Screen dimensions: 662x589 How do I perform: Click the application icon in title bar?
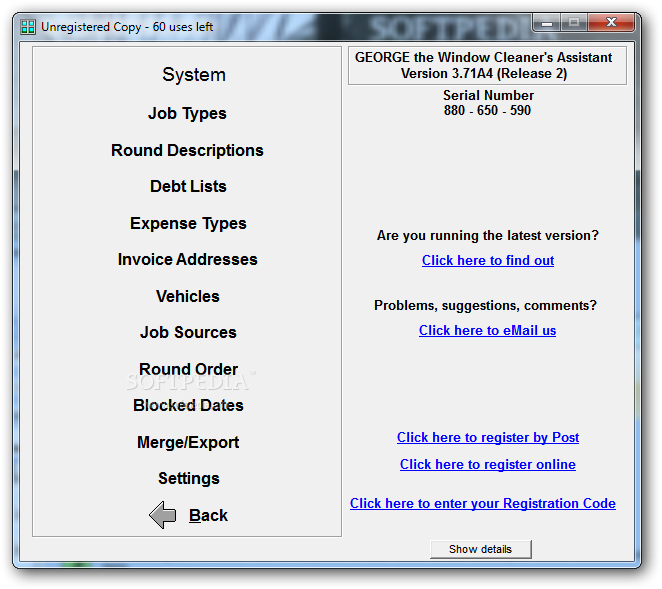pos(28,27)
